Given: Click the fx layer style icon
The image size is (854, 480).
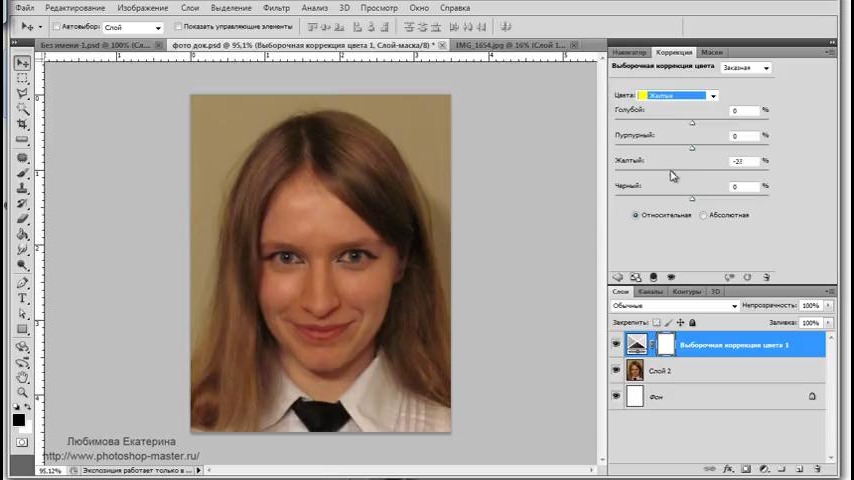Looking at the screenshot, I should point(729,468).
